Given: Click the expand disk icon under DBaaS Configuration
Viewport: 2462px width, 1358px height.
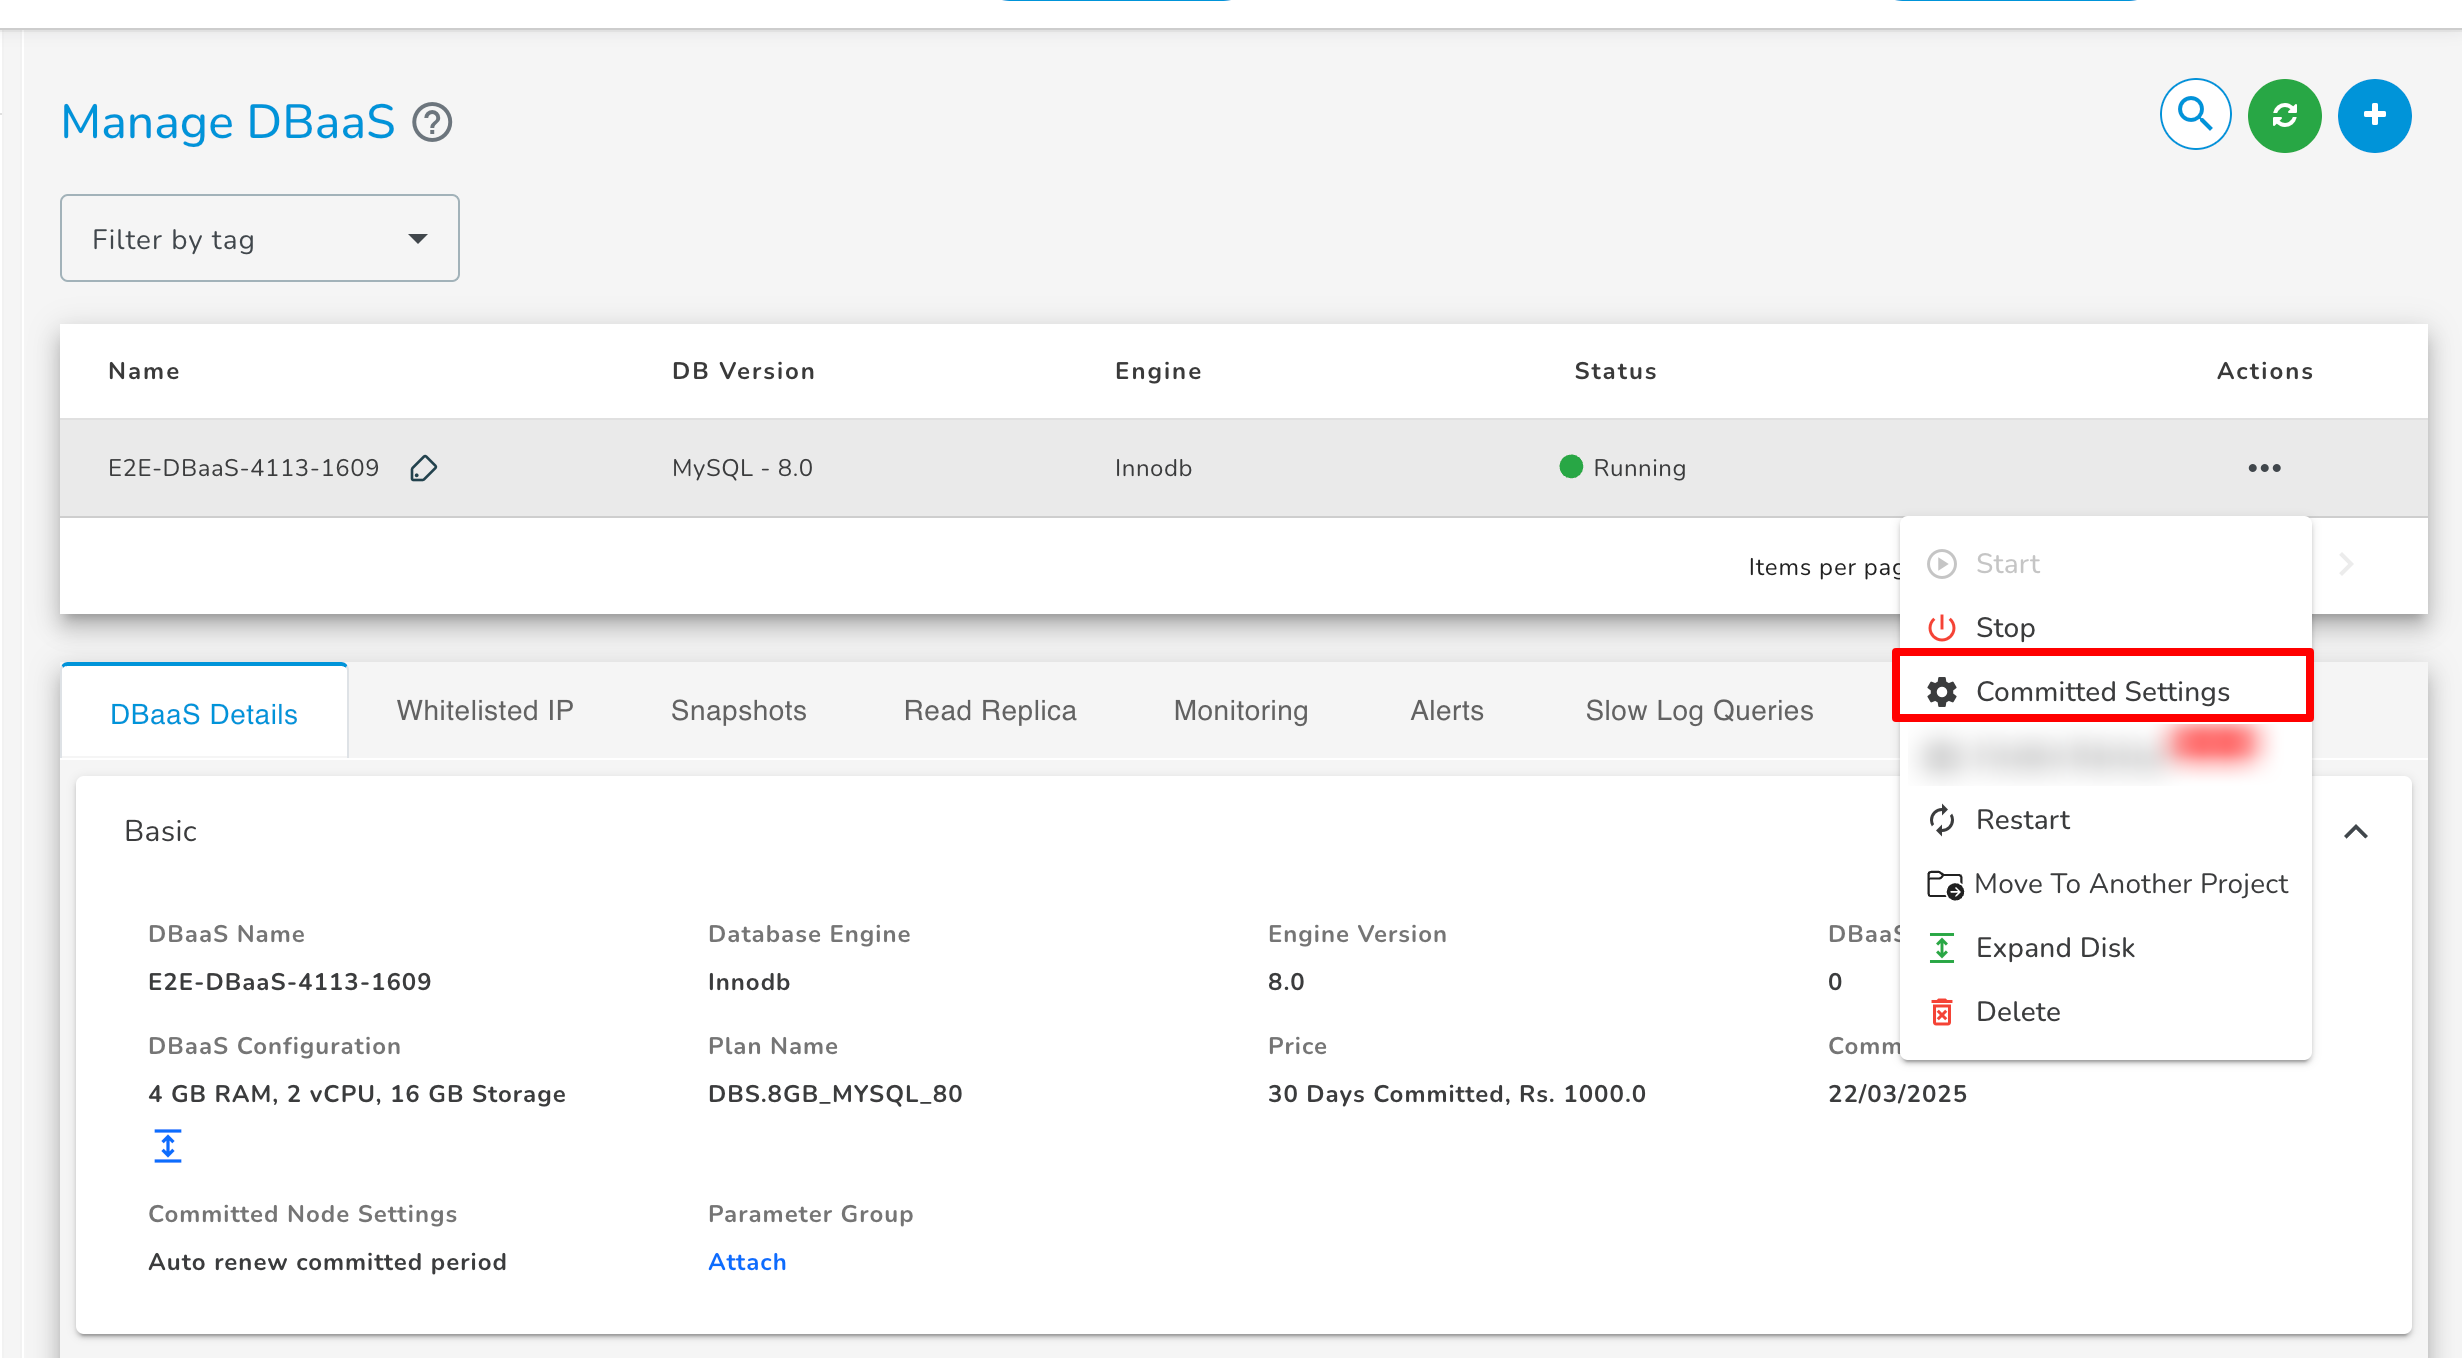Looking at the screenshot, I should click(x=168, y=1146).
